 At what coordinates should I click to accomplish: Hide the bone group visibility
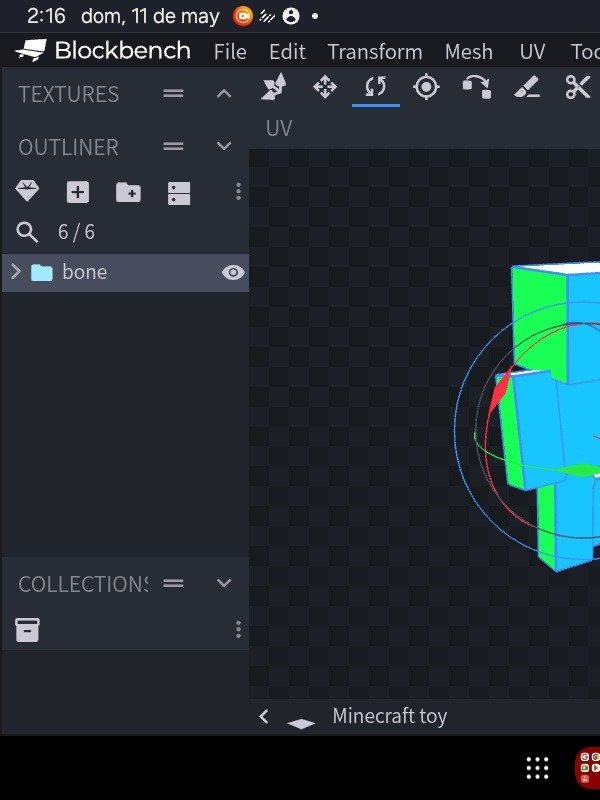(233, 272)
